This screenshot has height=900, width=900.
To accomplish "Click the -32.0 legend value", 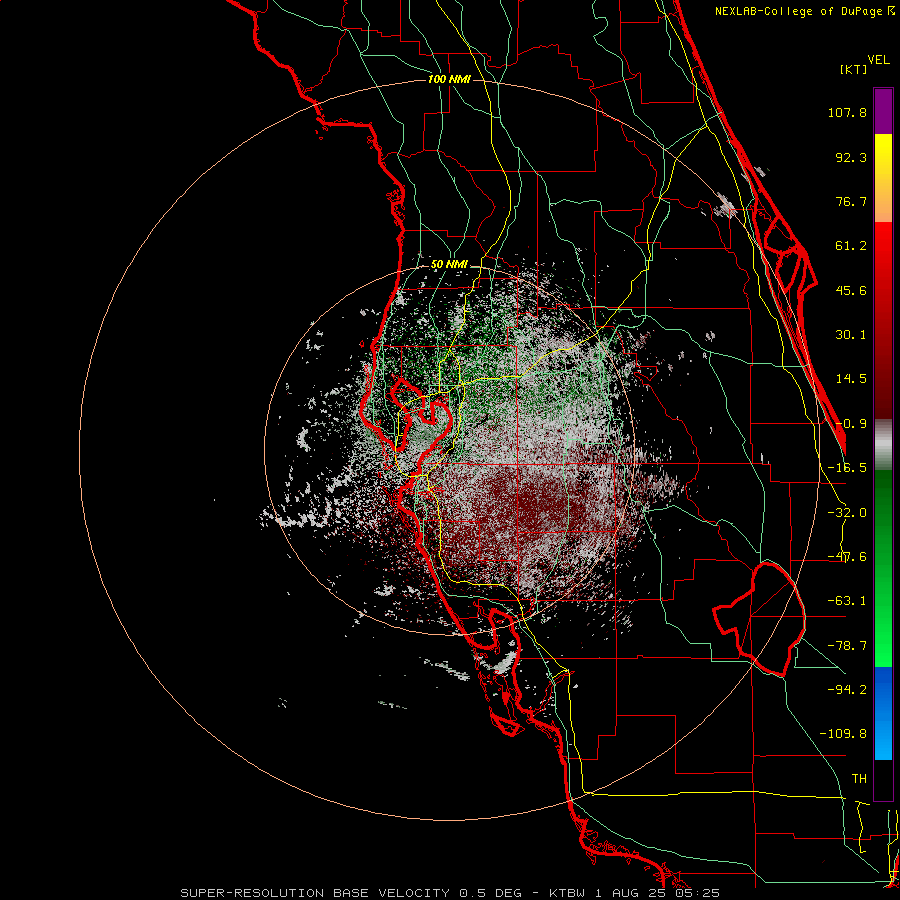I will 847,513.
